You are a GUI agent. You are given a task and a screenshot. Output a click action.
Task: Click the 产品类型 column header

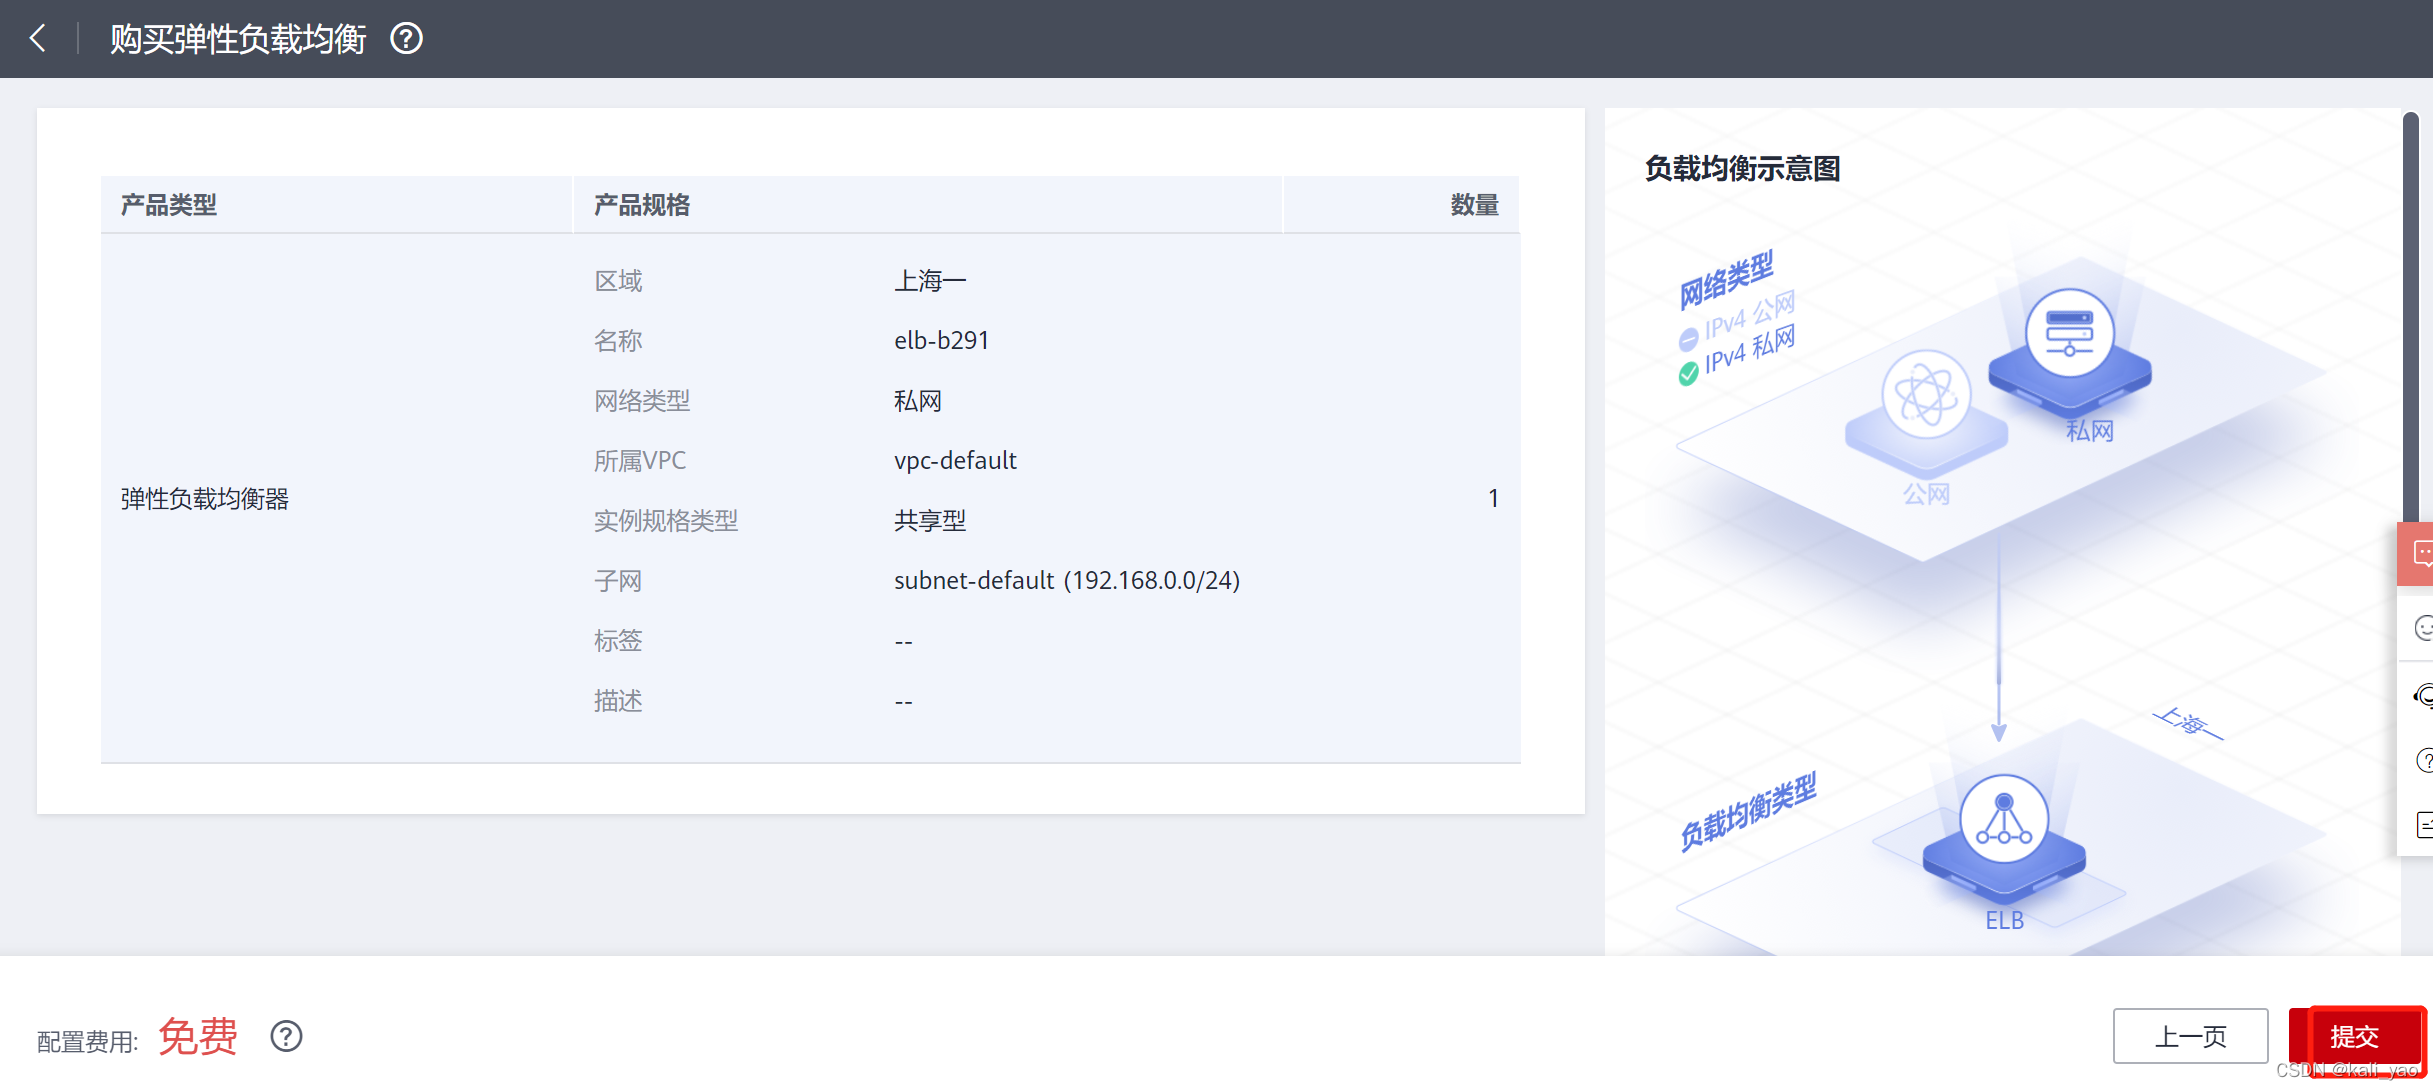(169, 205)
